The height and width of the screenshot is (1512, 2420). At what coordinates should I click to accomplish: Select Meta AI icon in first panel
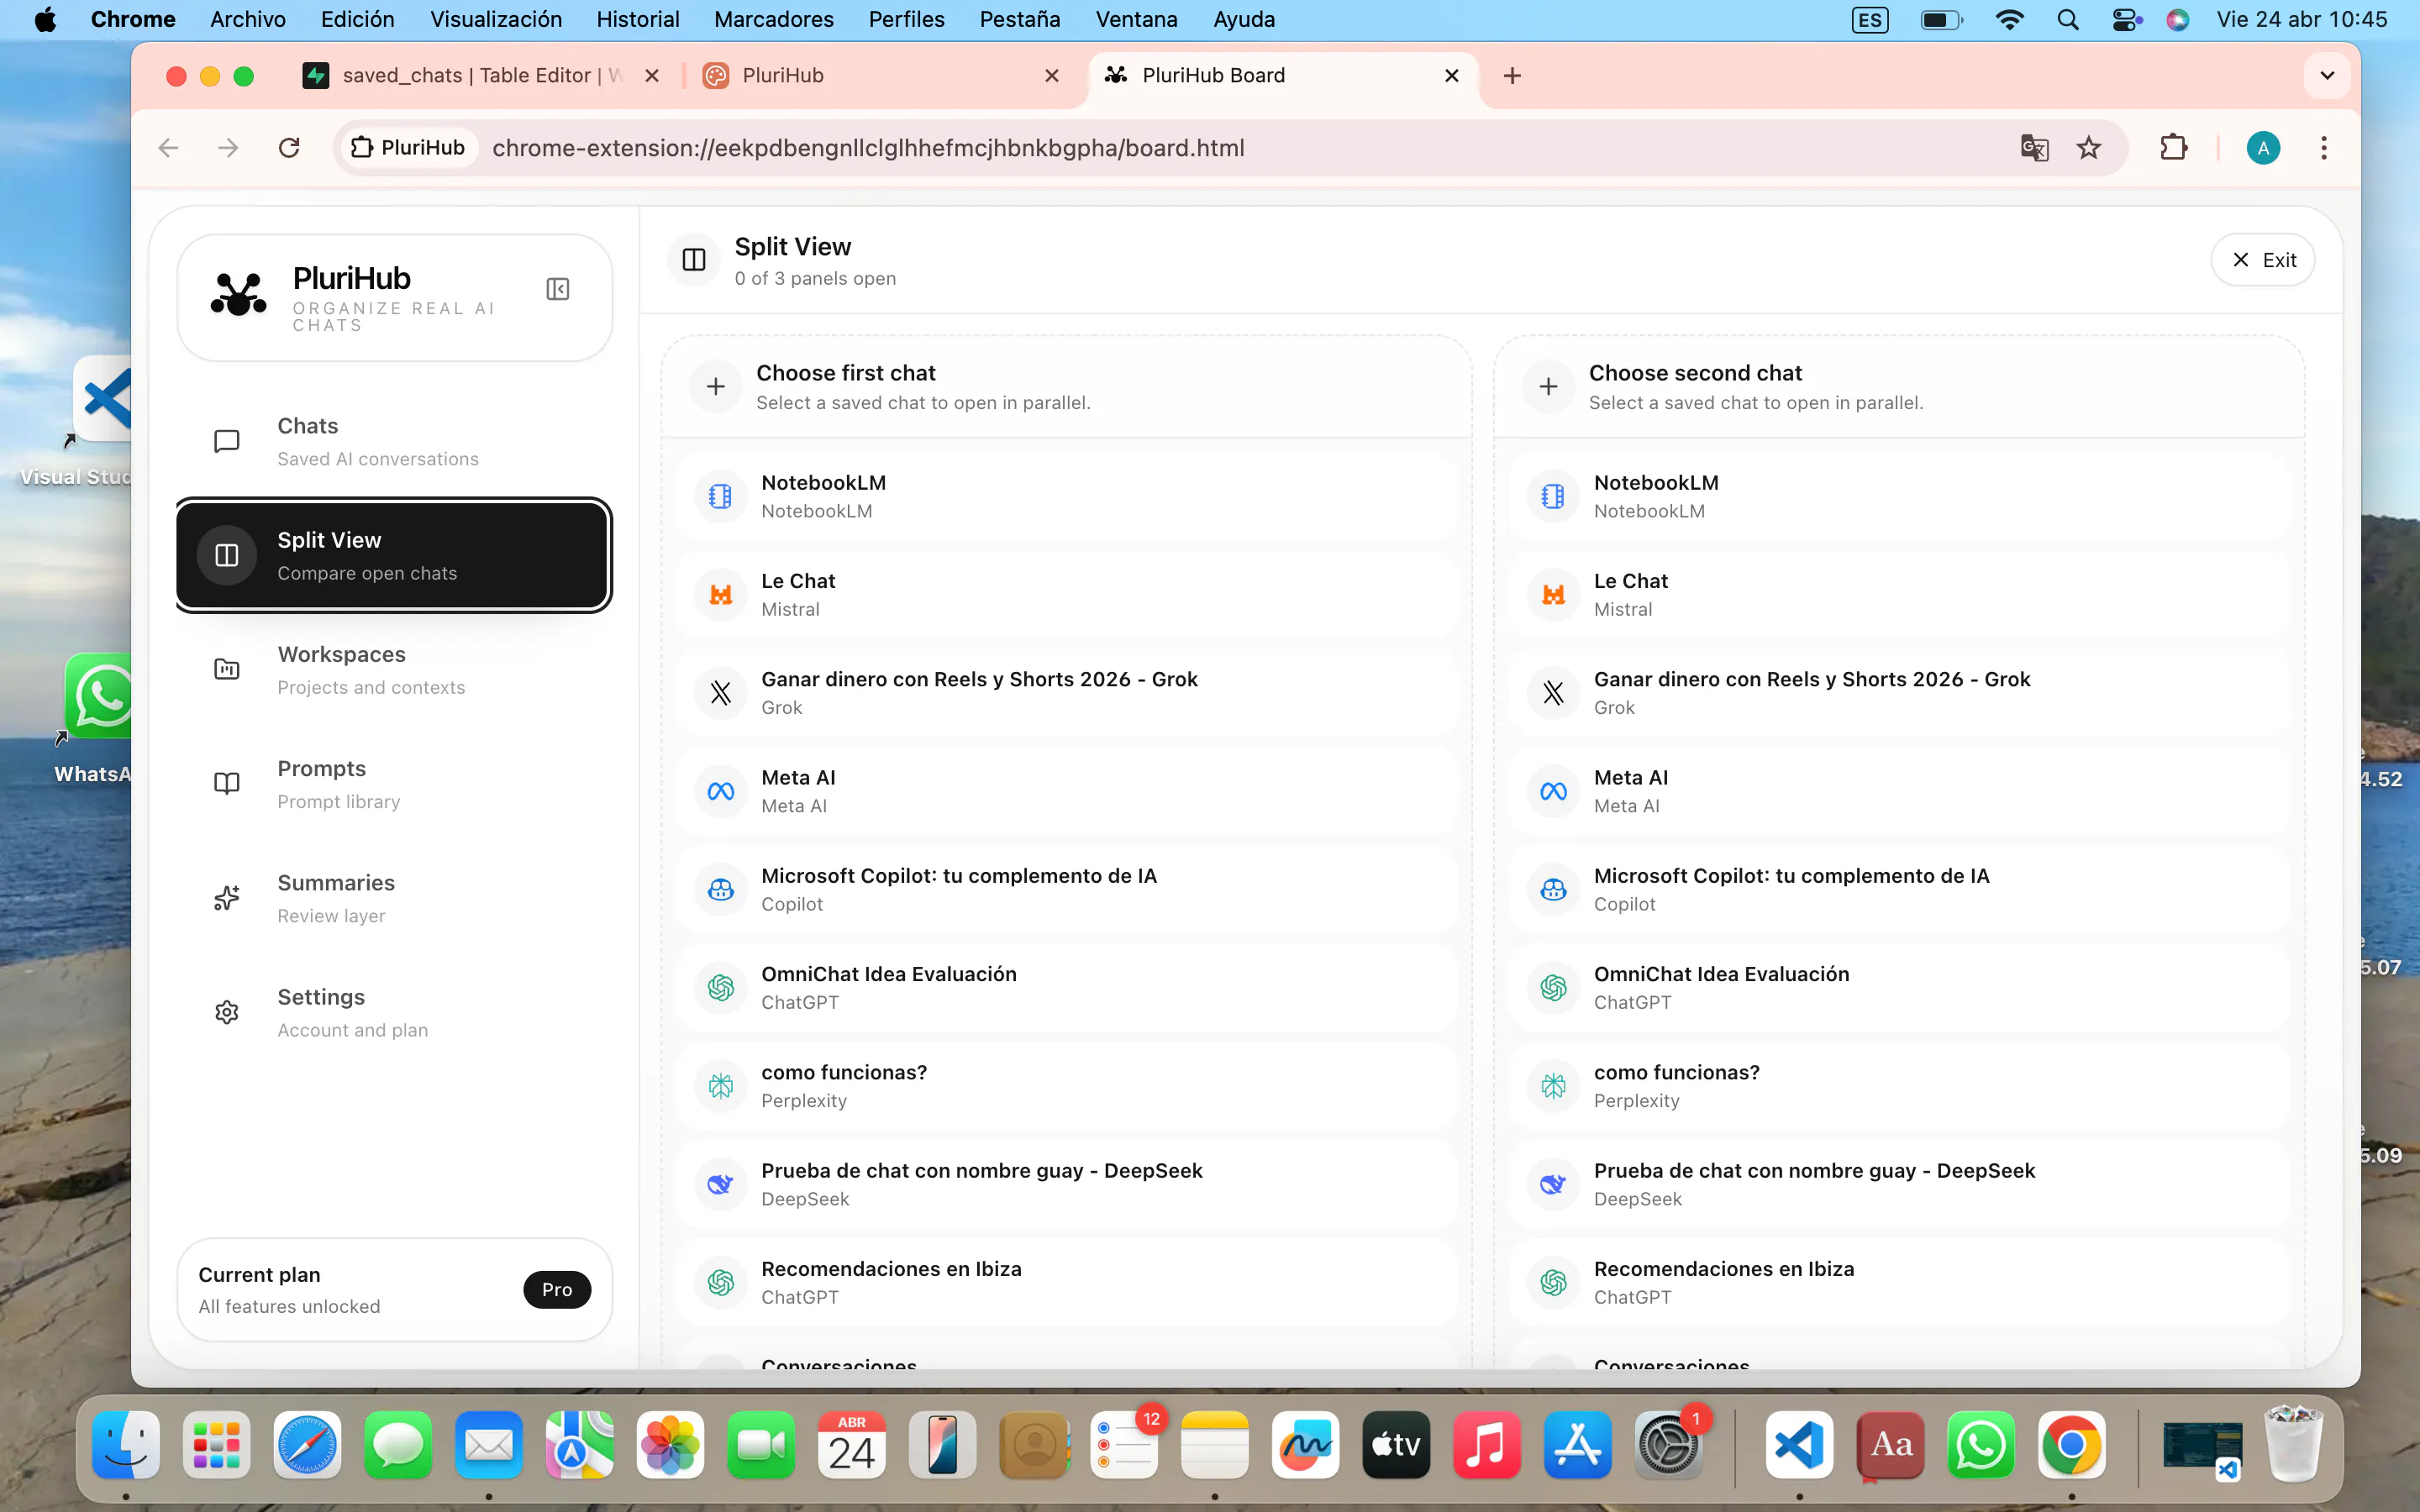(720, 791)
